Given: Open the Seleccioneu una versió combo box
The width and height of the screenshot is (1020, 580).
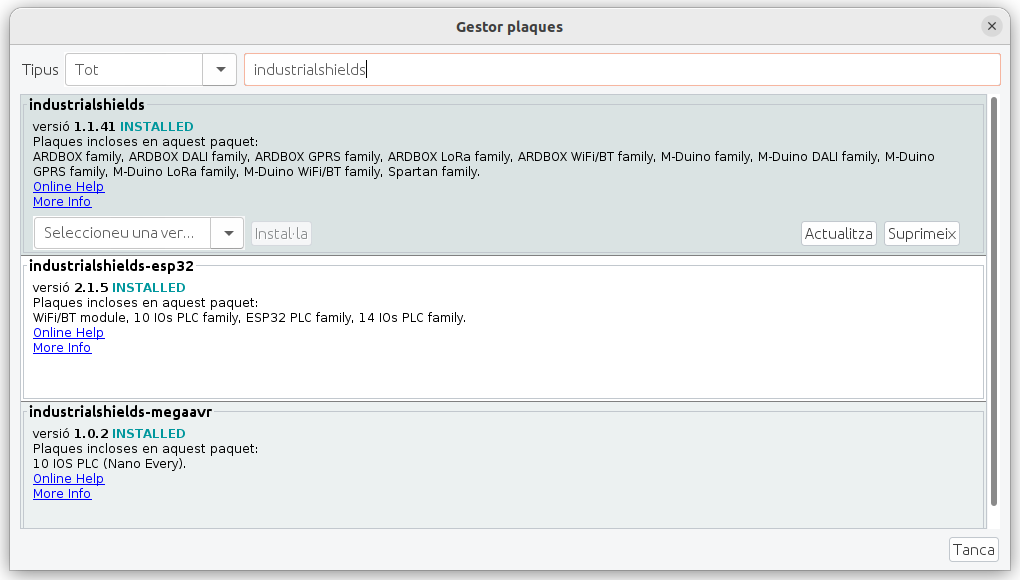Looking at the screenshot, I should pos(139,233).
